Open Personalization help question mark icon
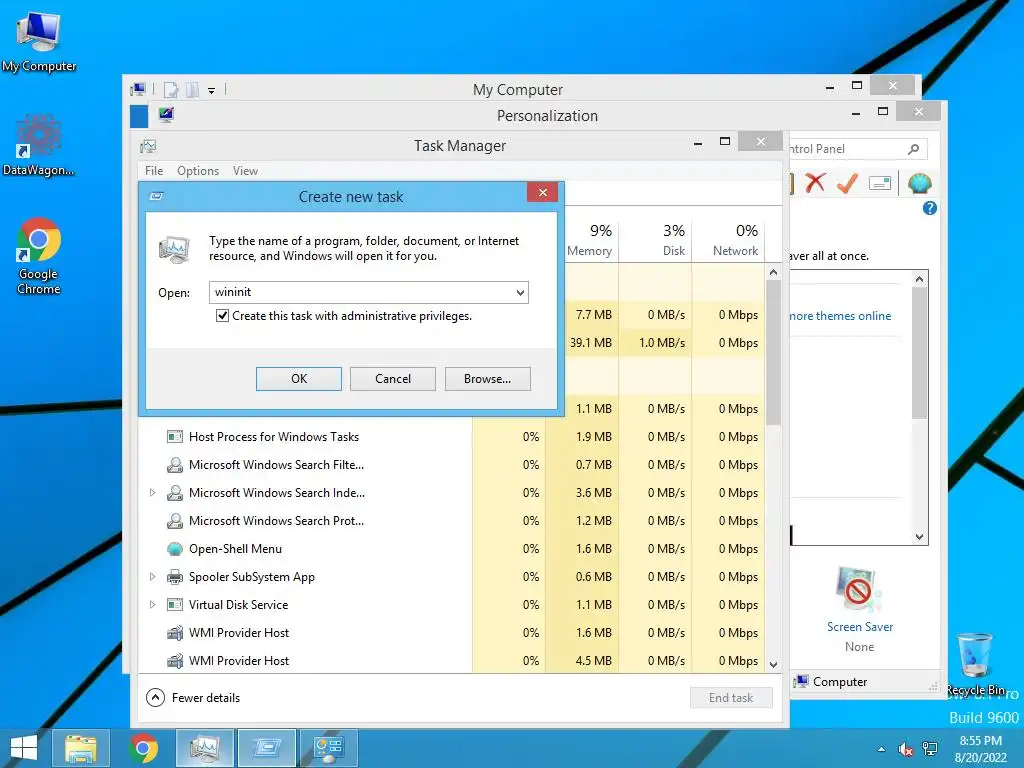1024x768 pixels. 929,208
